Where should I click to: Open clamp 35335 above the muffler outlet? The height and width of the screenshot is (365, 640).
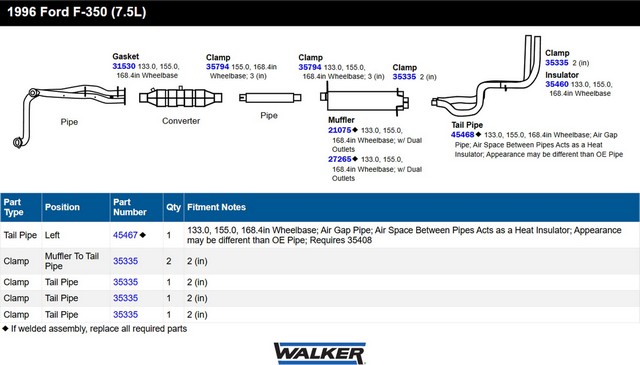(404, 77)
